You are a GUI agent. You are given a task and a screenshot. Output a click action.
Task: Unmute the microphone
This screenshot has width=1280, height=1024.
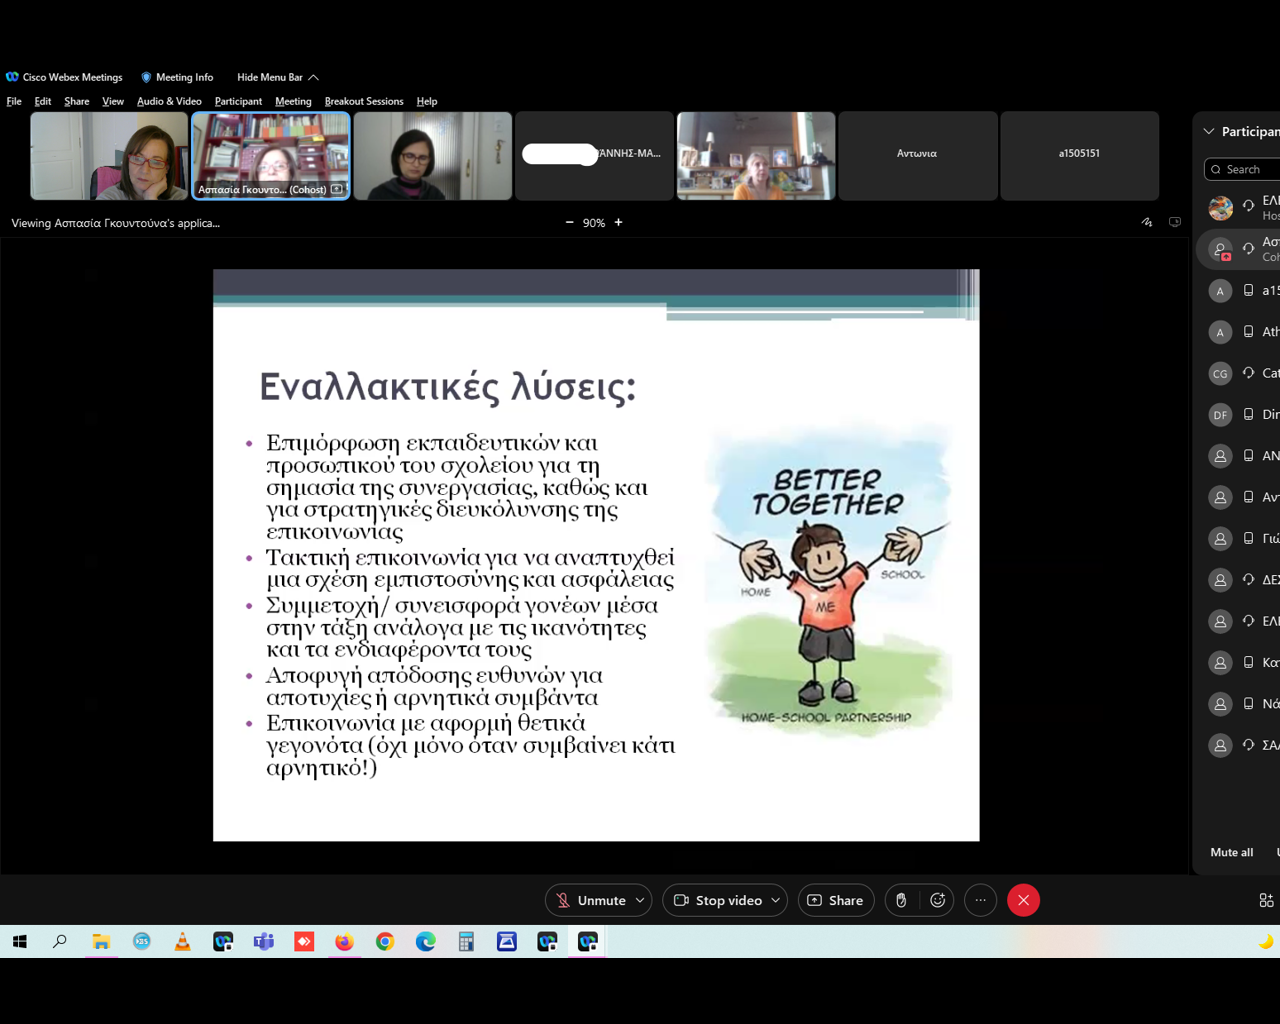click(x=590, y=900)
